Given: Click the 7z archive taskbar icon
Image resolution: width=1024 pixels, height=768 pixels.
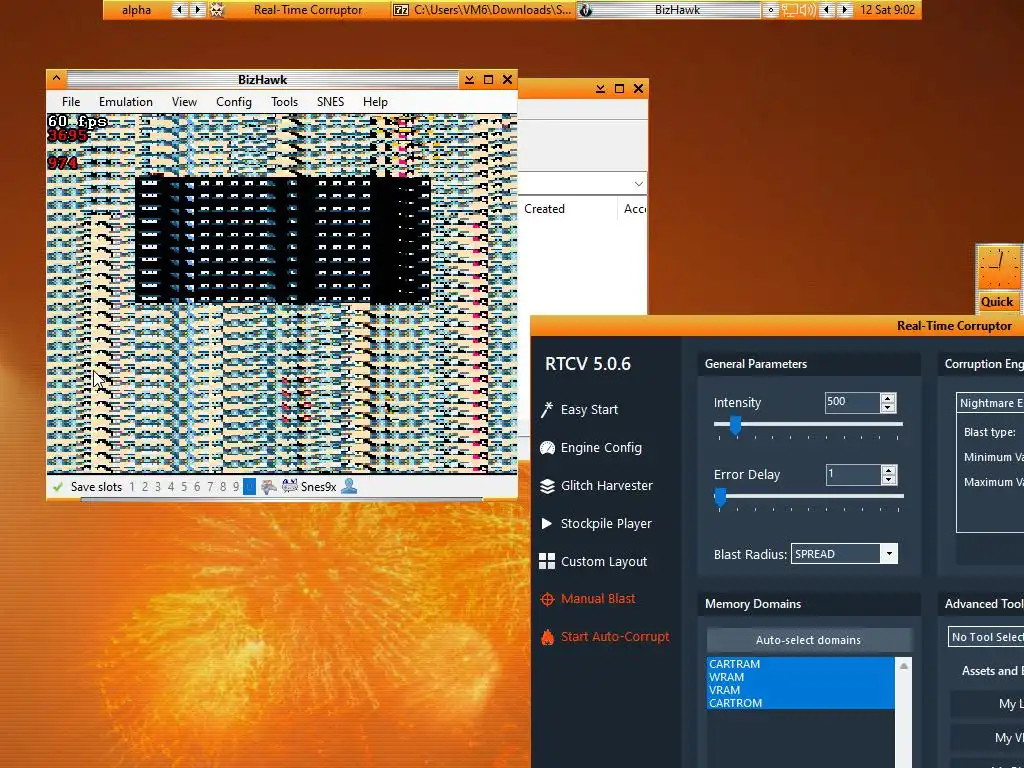Looking at the screenshot, I should [x=401, y=10].
